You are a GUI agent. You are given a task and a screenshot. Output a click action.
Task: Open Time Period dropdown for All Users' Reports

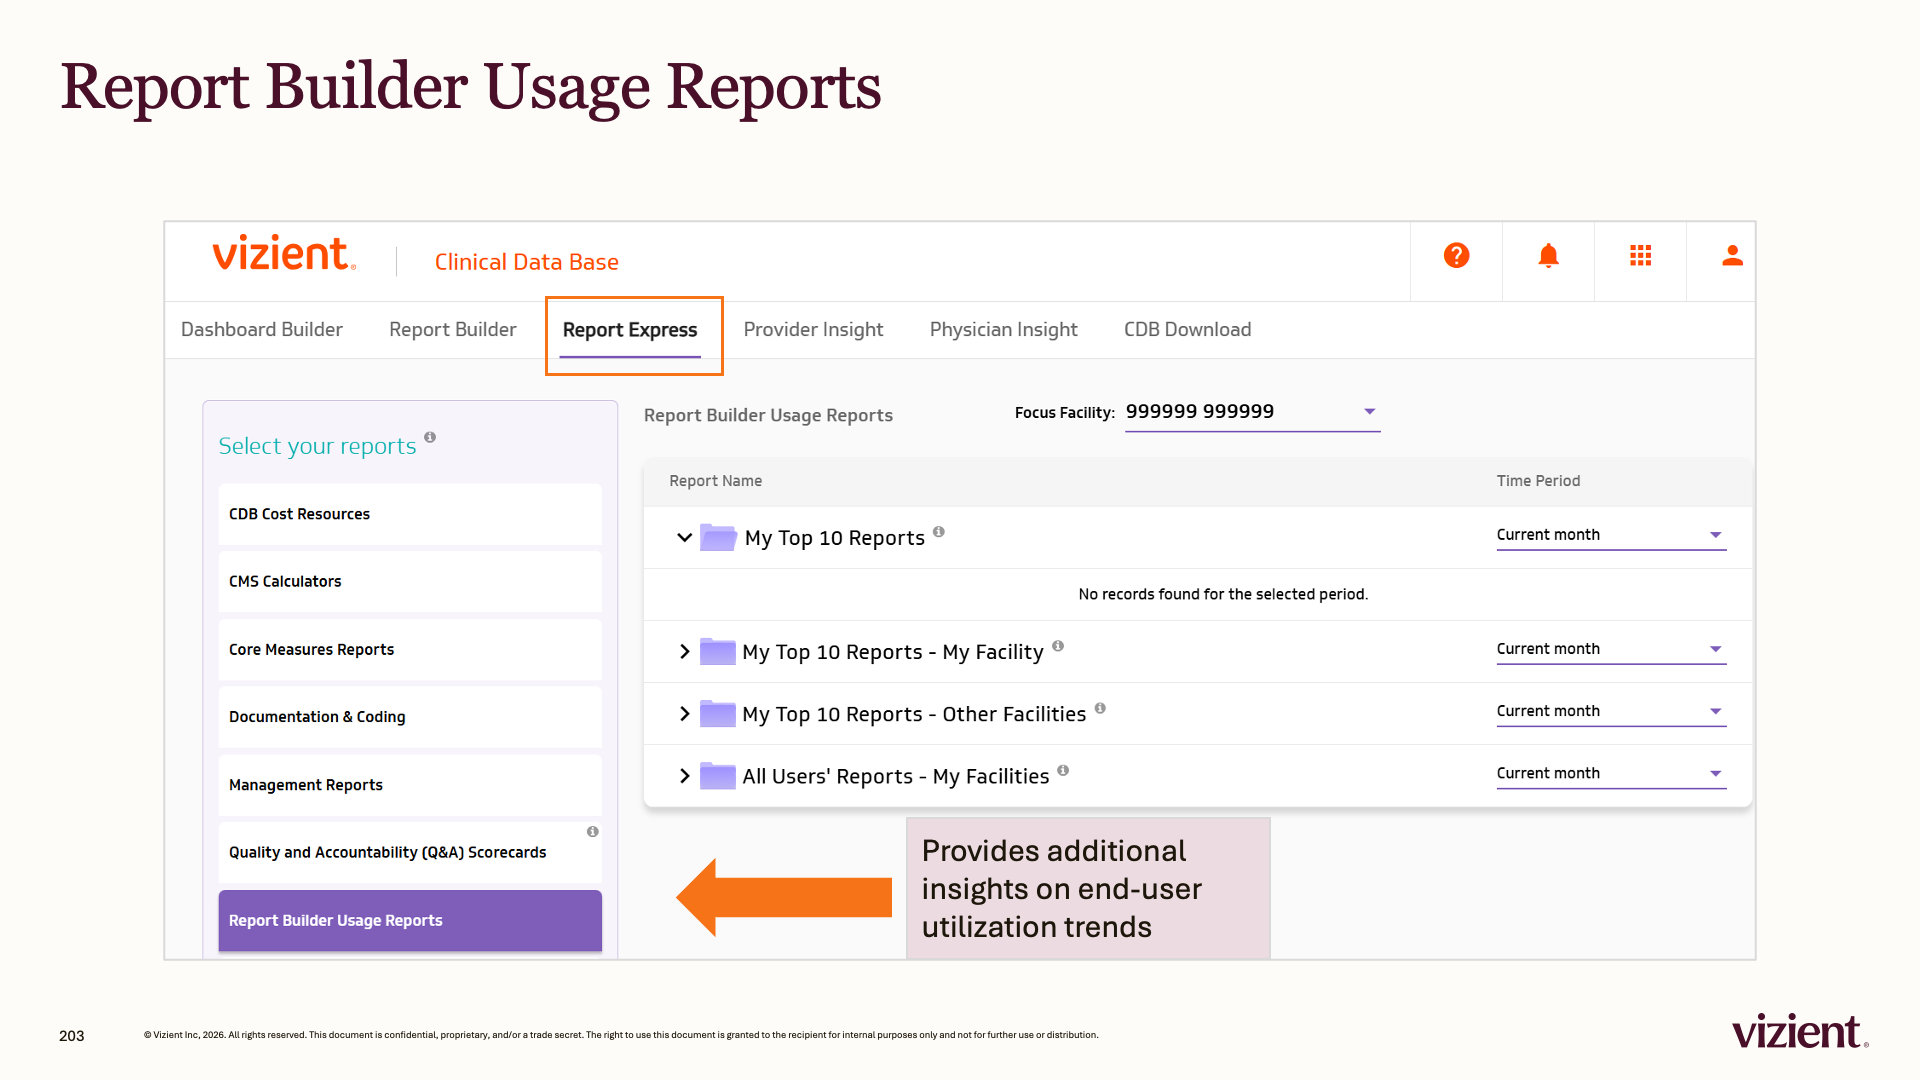[1611, 773]
